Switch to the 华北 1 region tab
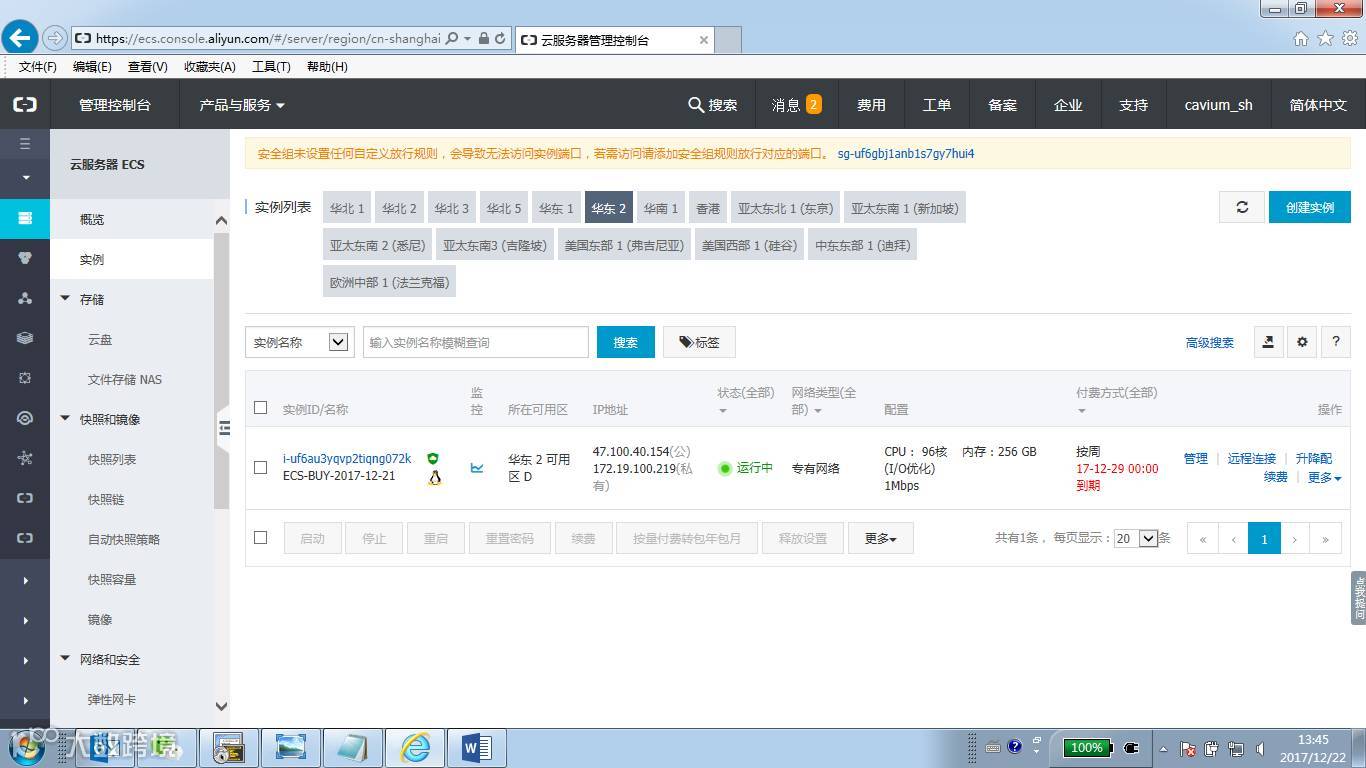 pos(347,208)
